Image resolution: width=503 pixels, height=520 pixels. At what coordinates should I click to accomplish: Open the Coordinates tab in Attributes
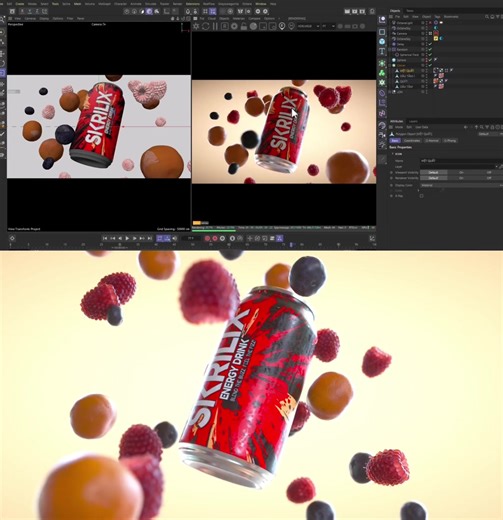412,141
